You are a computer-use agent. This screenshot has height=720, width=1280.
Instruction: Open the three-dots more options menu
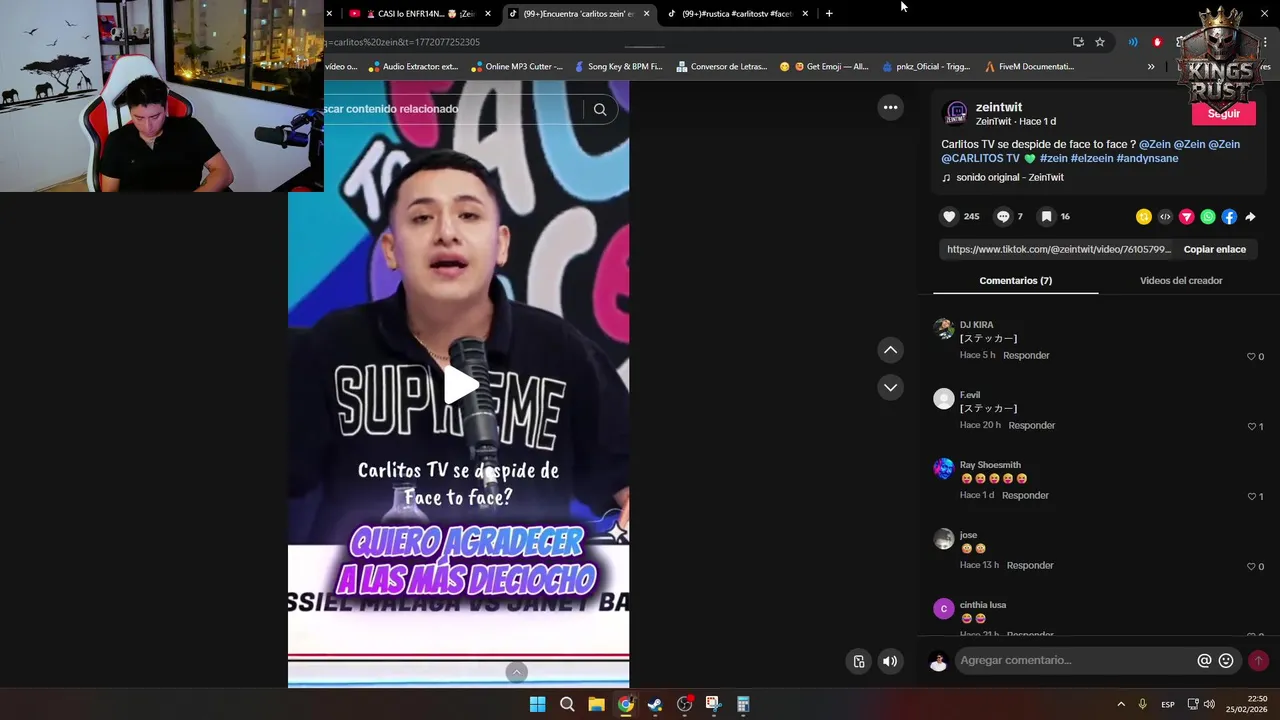coord(890,107)
